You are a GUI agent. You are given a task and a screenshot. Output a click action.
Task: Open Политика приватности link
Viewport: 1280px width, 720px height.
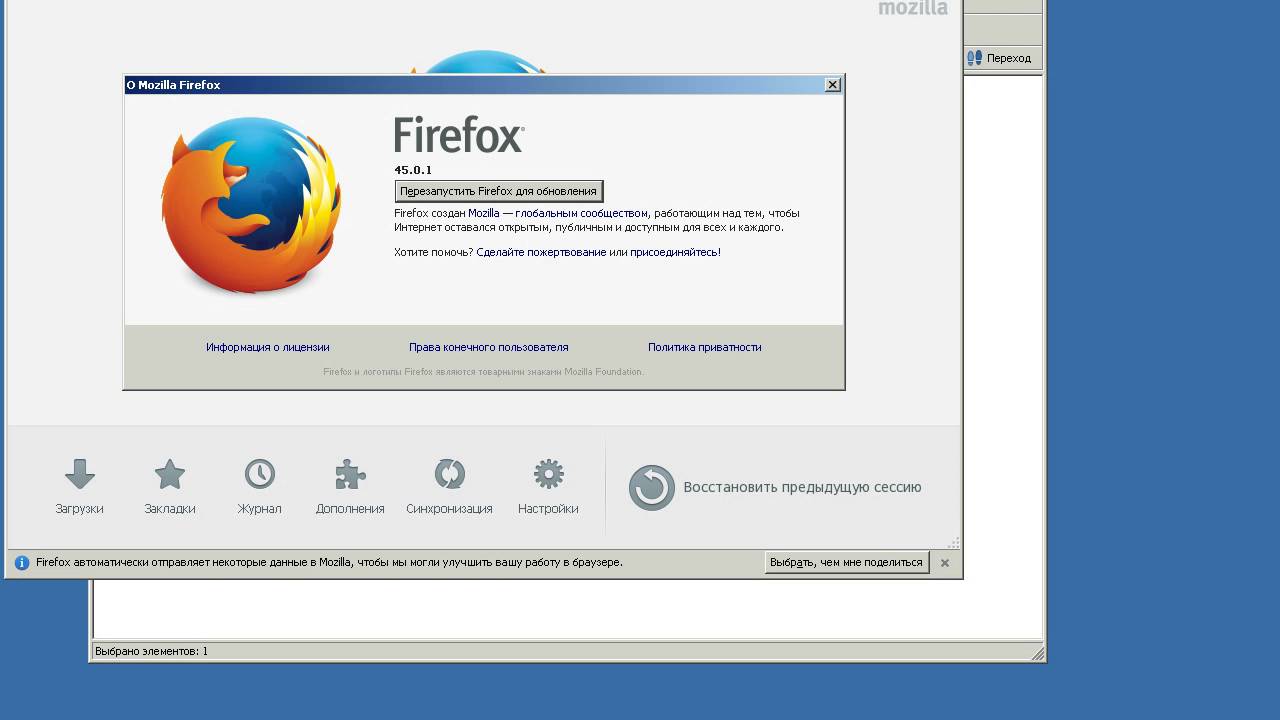704,347
